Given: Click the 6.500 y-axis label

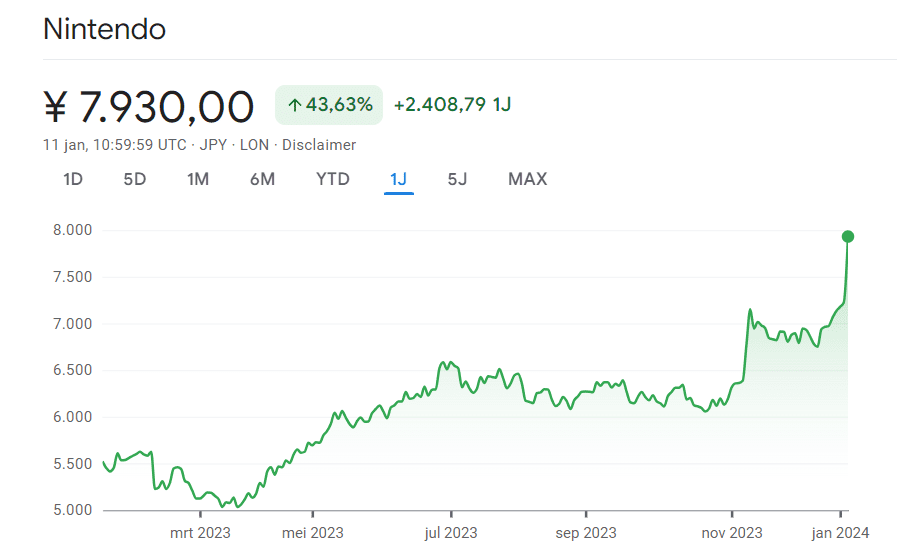Looking at the screenshot, I should coord(72,371).
